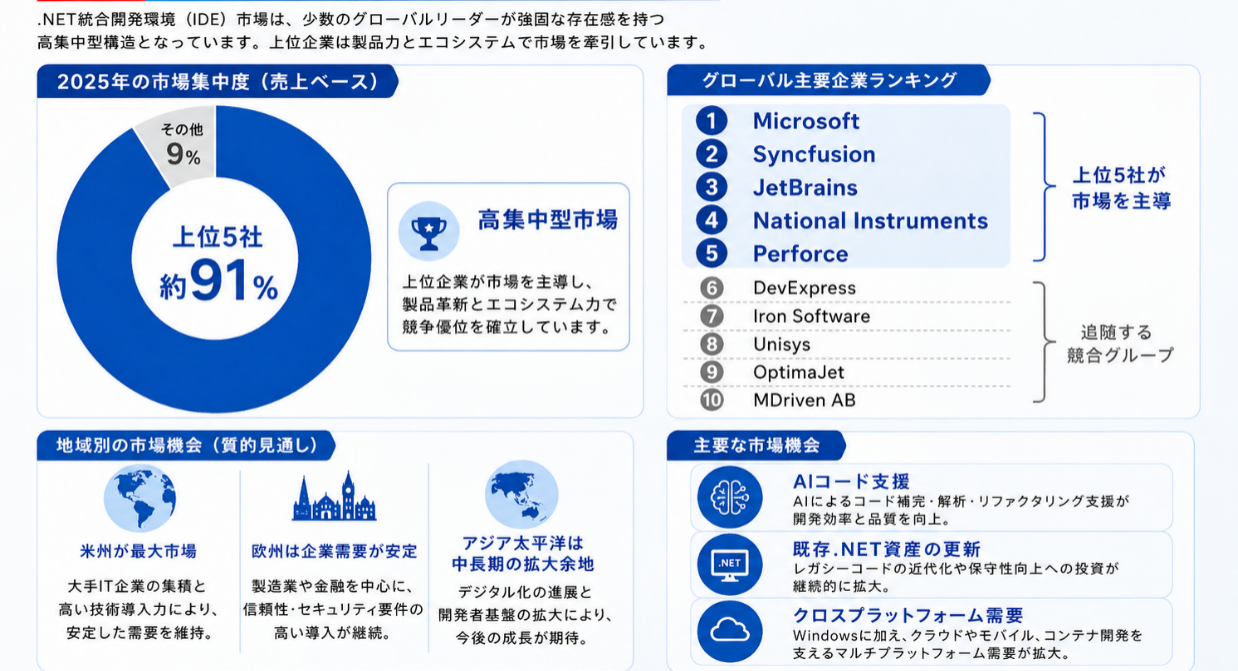Click the .NET monitor icon
The height and width of the screenshot is (671, 1238).
coord(730,564)
